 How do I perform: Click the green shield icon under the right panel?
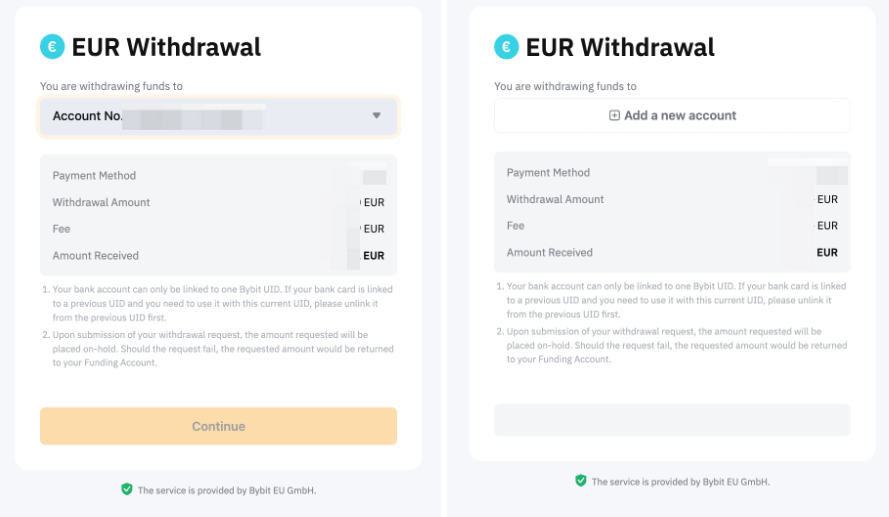click(x=580, y=481)
